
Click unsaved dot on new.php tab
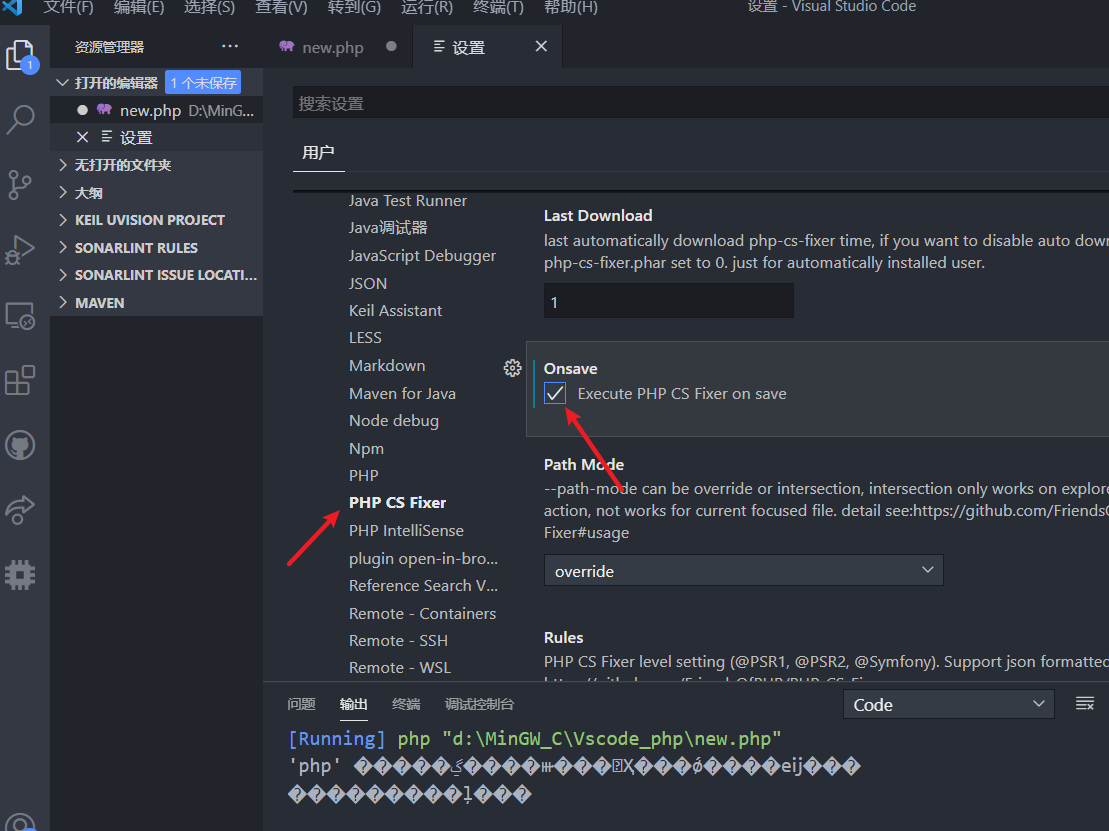pos(391,47)
